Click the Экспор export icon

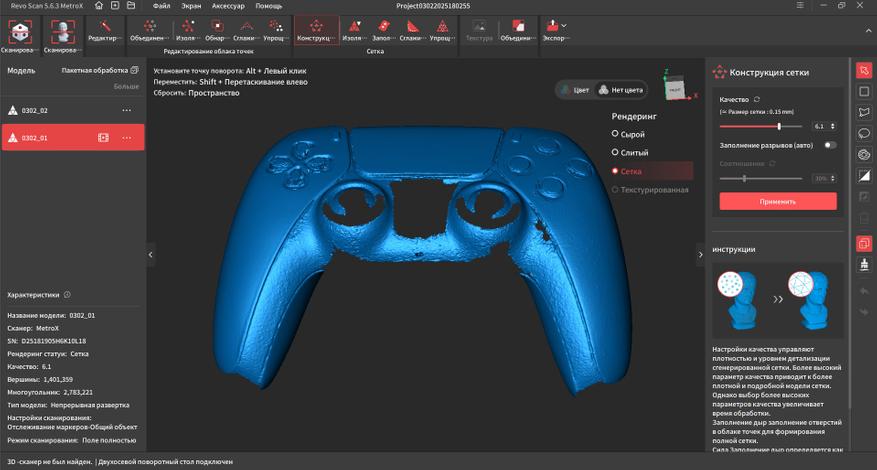tap(552, 26)
